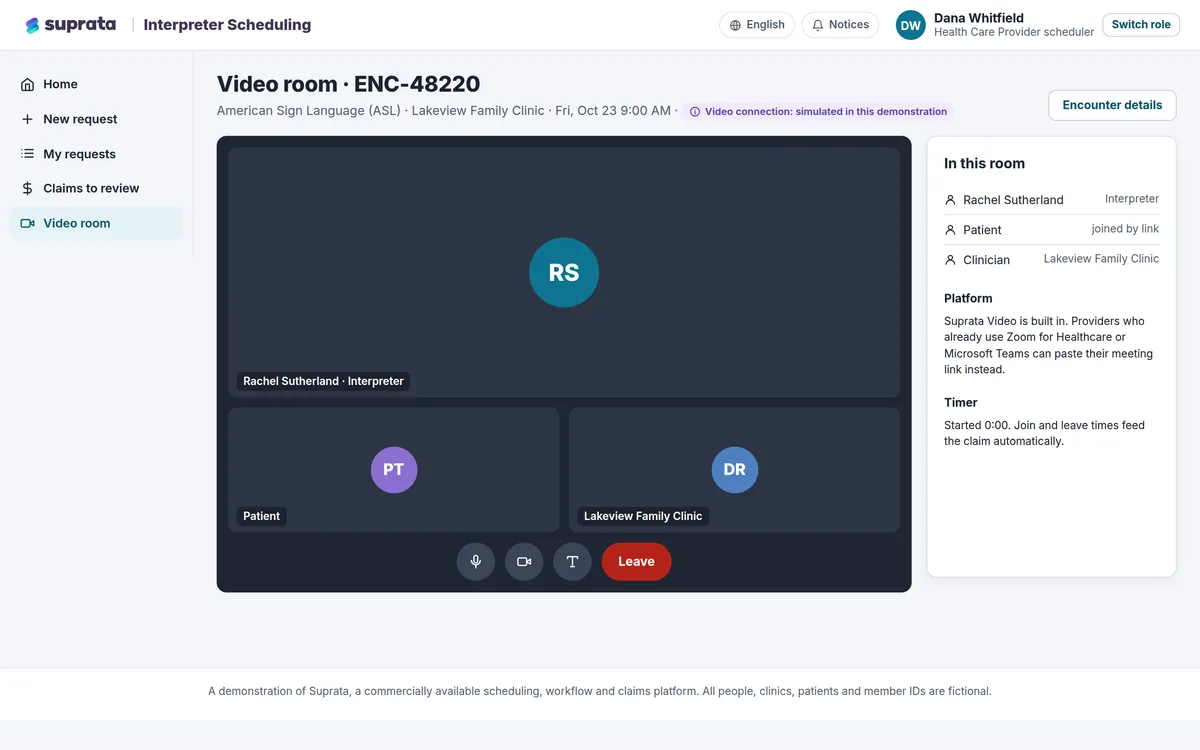
Task: Click Rachel Sutherland's person icon in room list
Action: click(951, 200)
